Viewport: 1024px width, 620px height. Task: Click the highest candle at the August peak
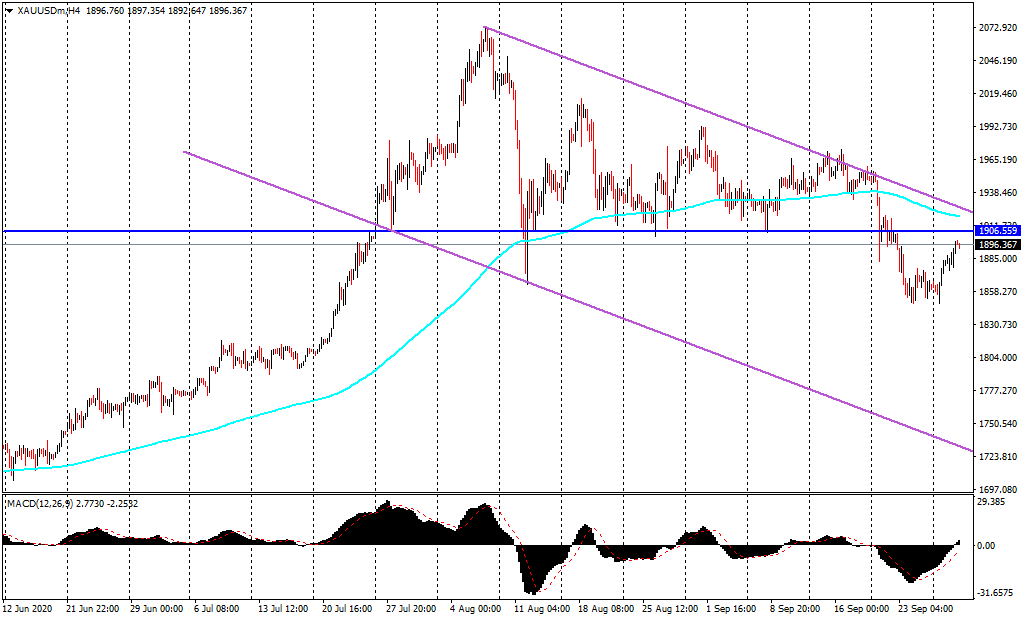485,32
